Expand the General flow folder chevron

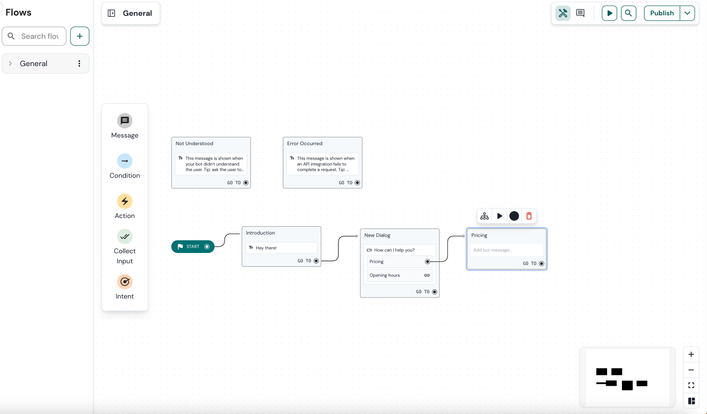click(11, 64)
